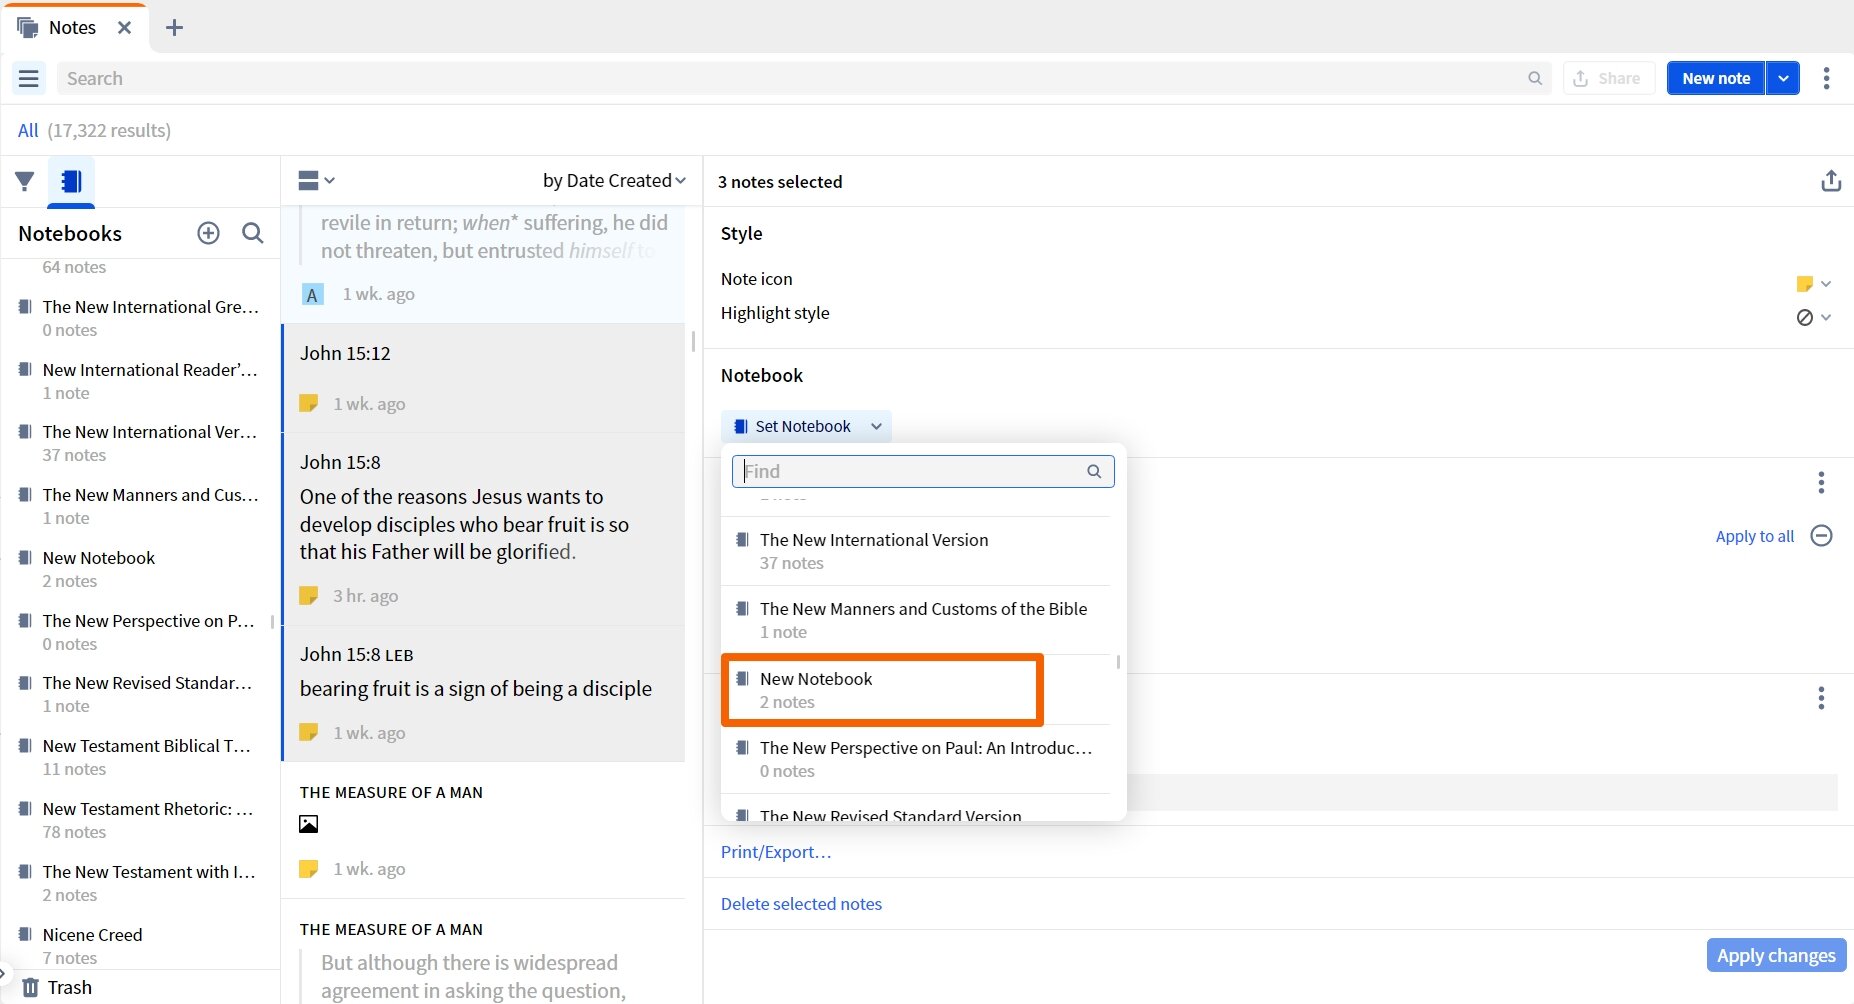Screen dimensions: 1854x1004
Task: Click the Find field in notebook list
Action: [922, 471]
